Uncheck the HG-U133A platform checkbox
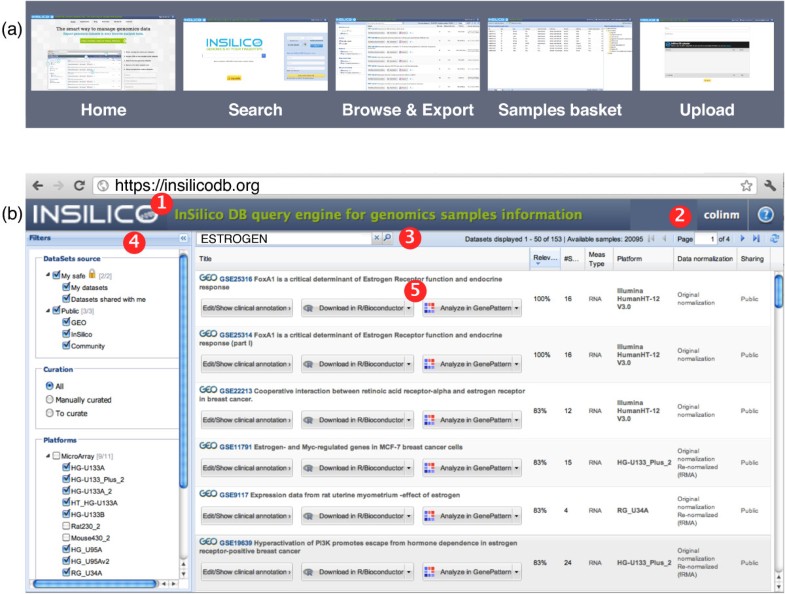 (66, 467)
